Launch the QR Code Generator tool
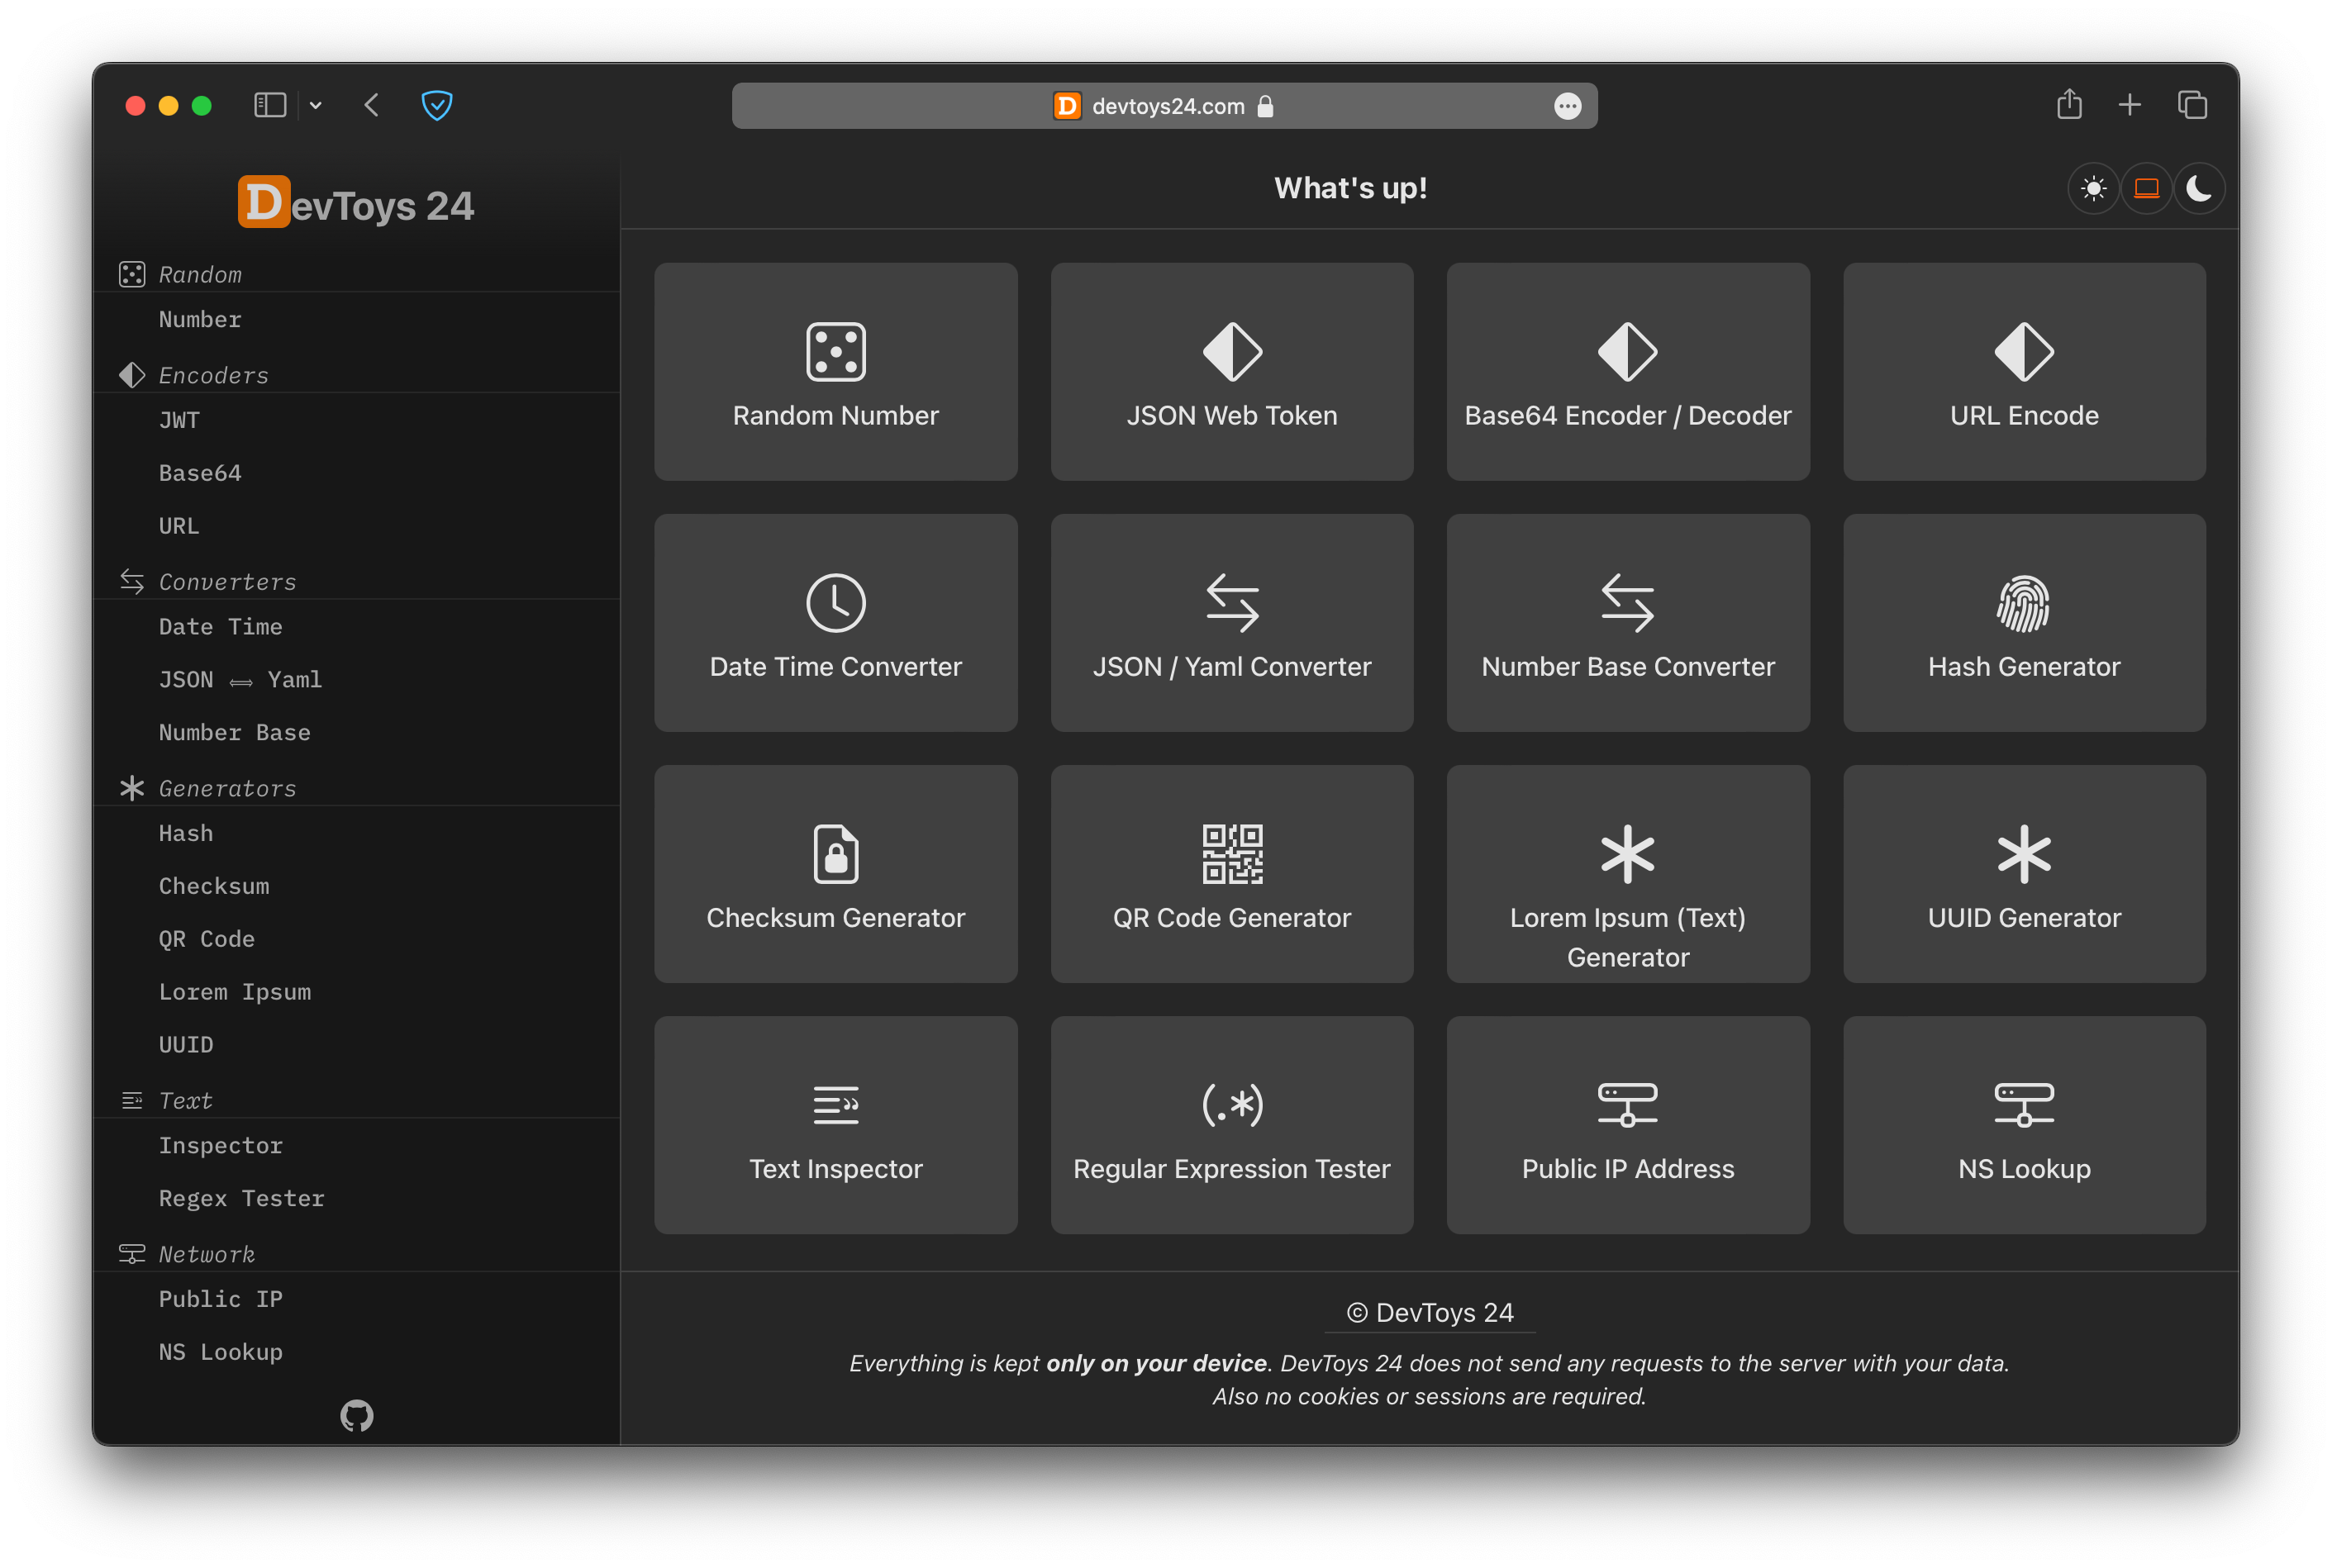Viewport: 2332px width, 1568px height. click(1231, 874)
